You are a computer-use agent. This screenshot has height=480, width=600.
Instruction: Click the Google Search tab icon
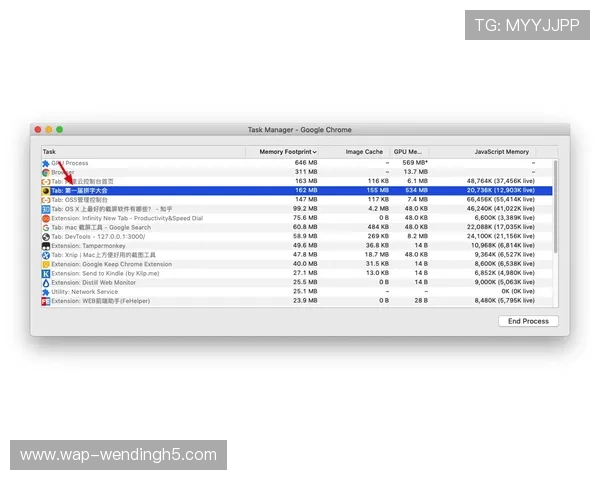point(46,227)
